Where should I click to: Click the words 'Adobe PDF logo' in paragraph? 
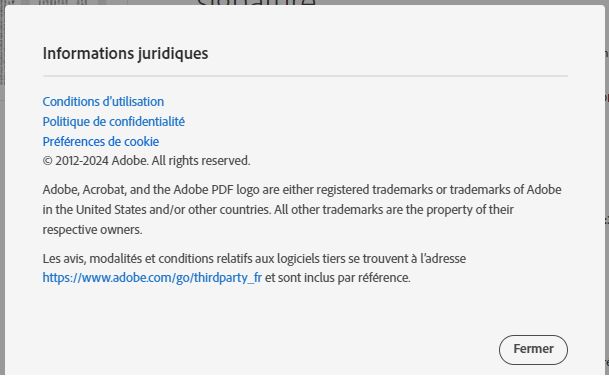pyautogui.click(x=216, y=190)
